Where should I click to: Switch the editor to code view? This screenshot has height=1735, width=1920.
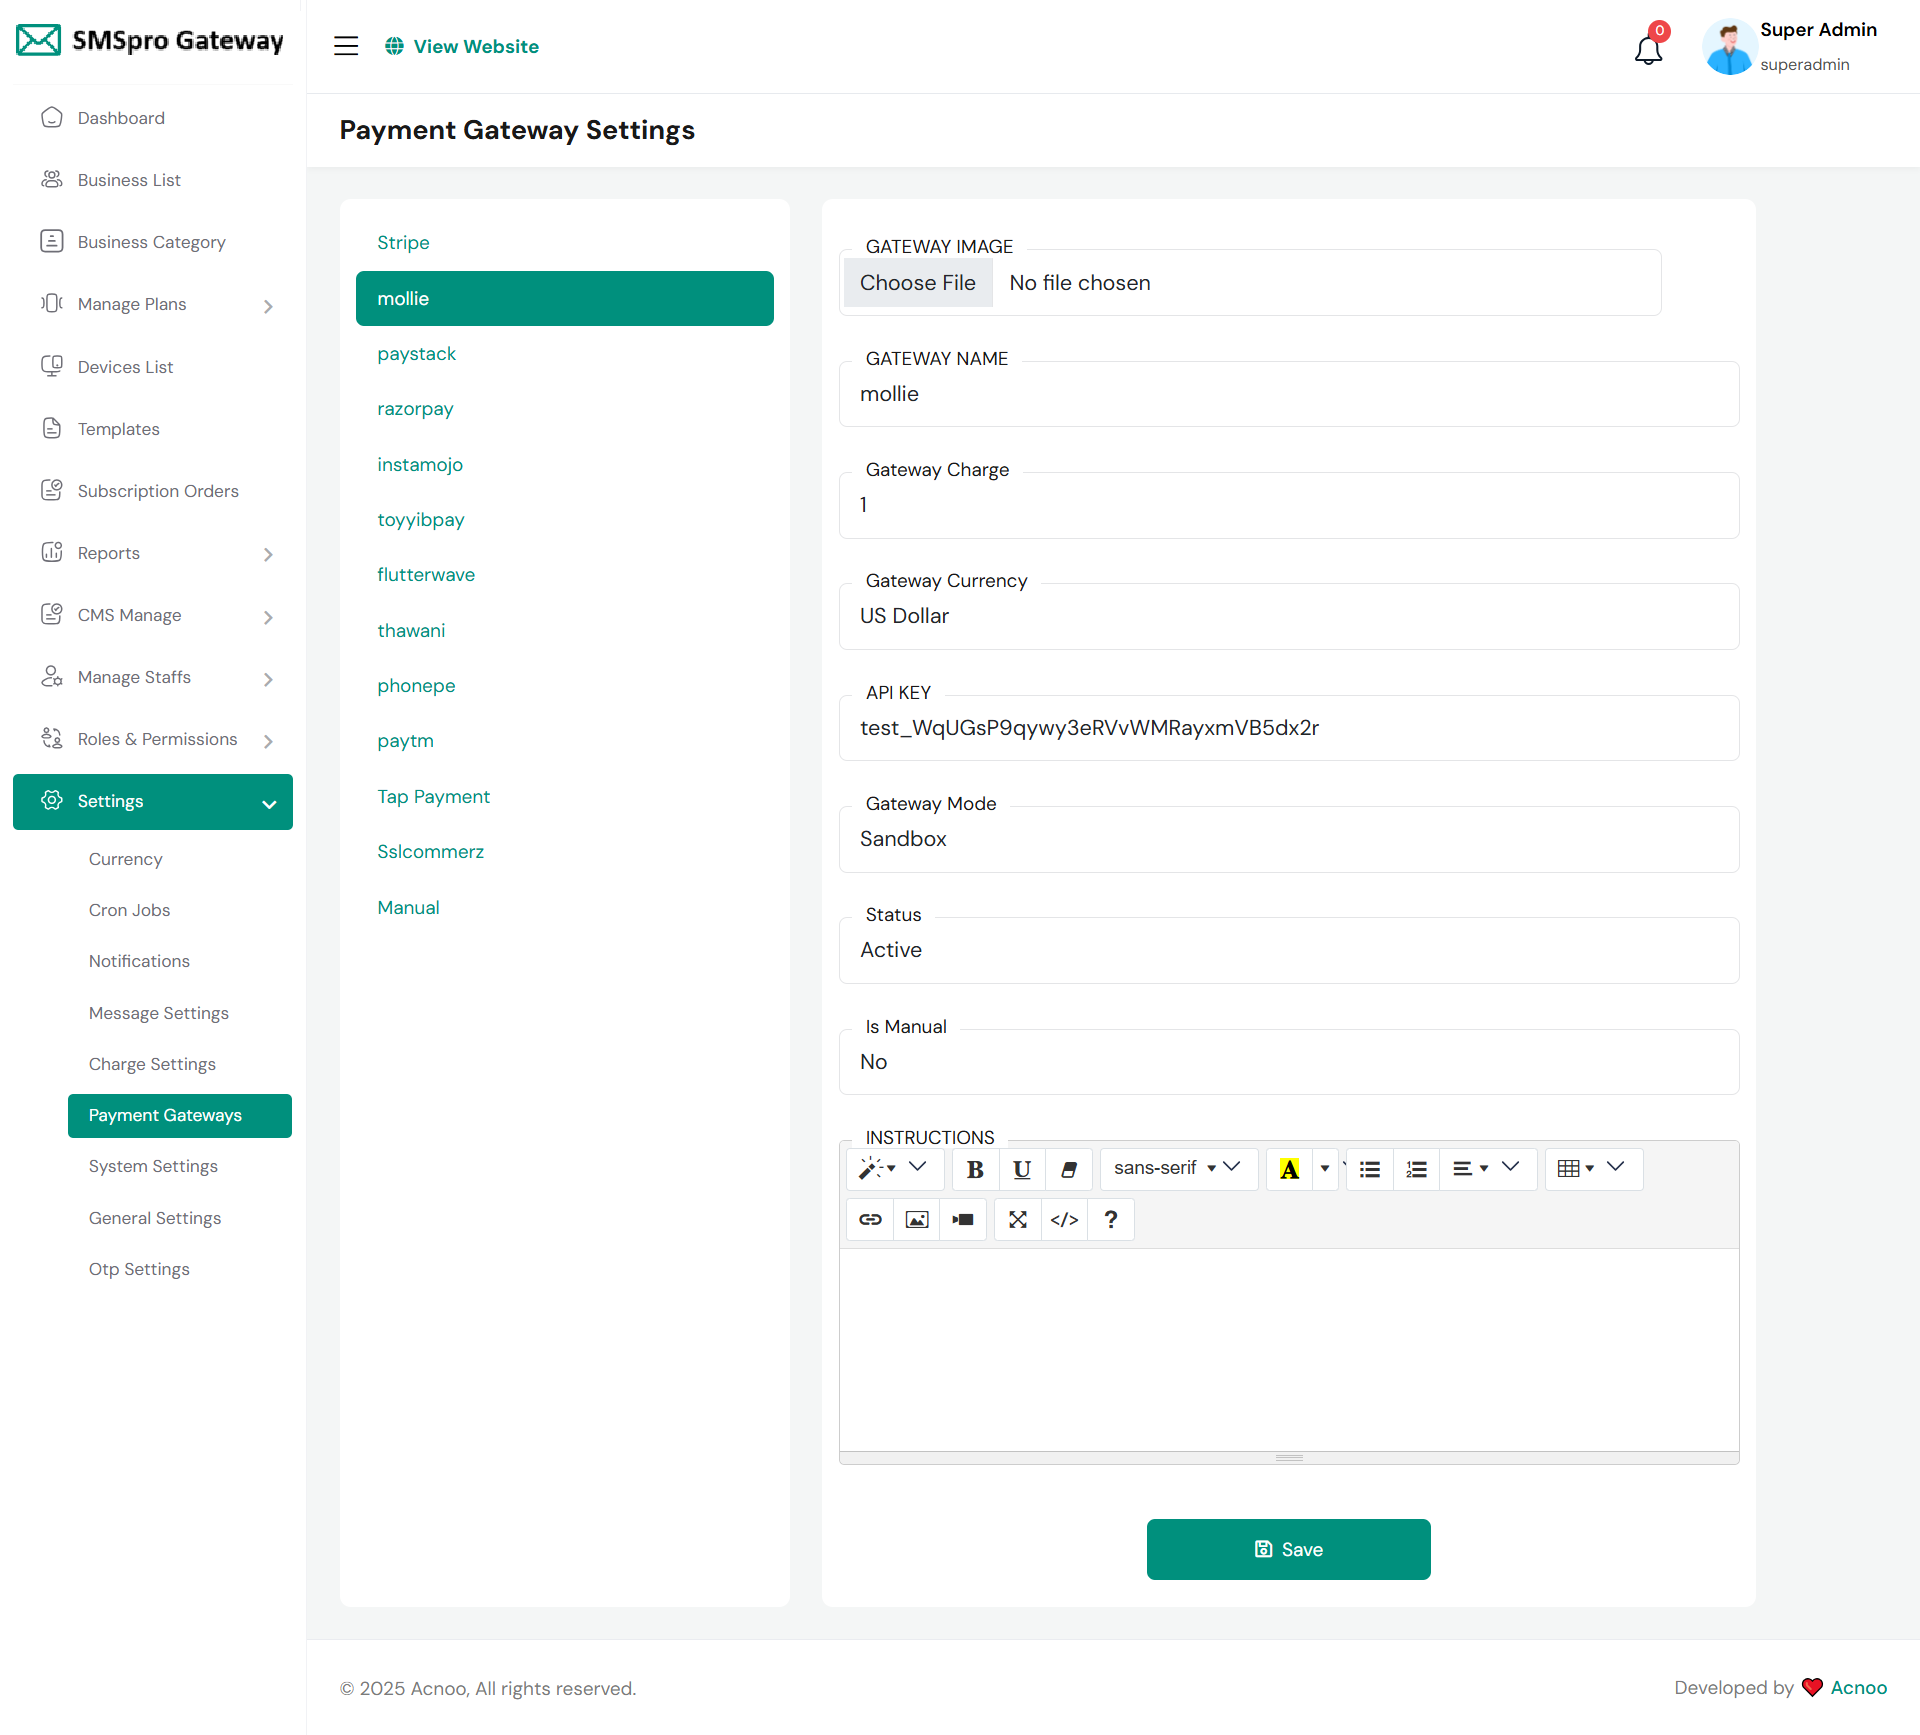1064,1219
